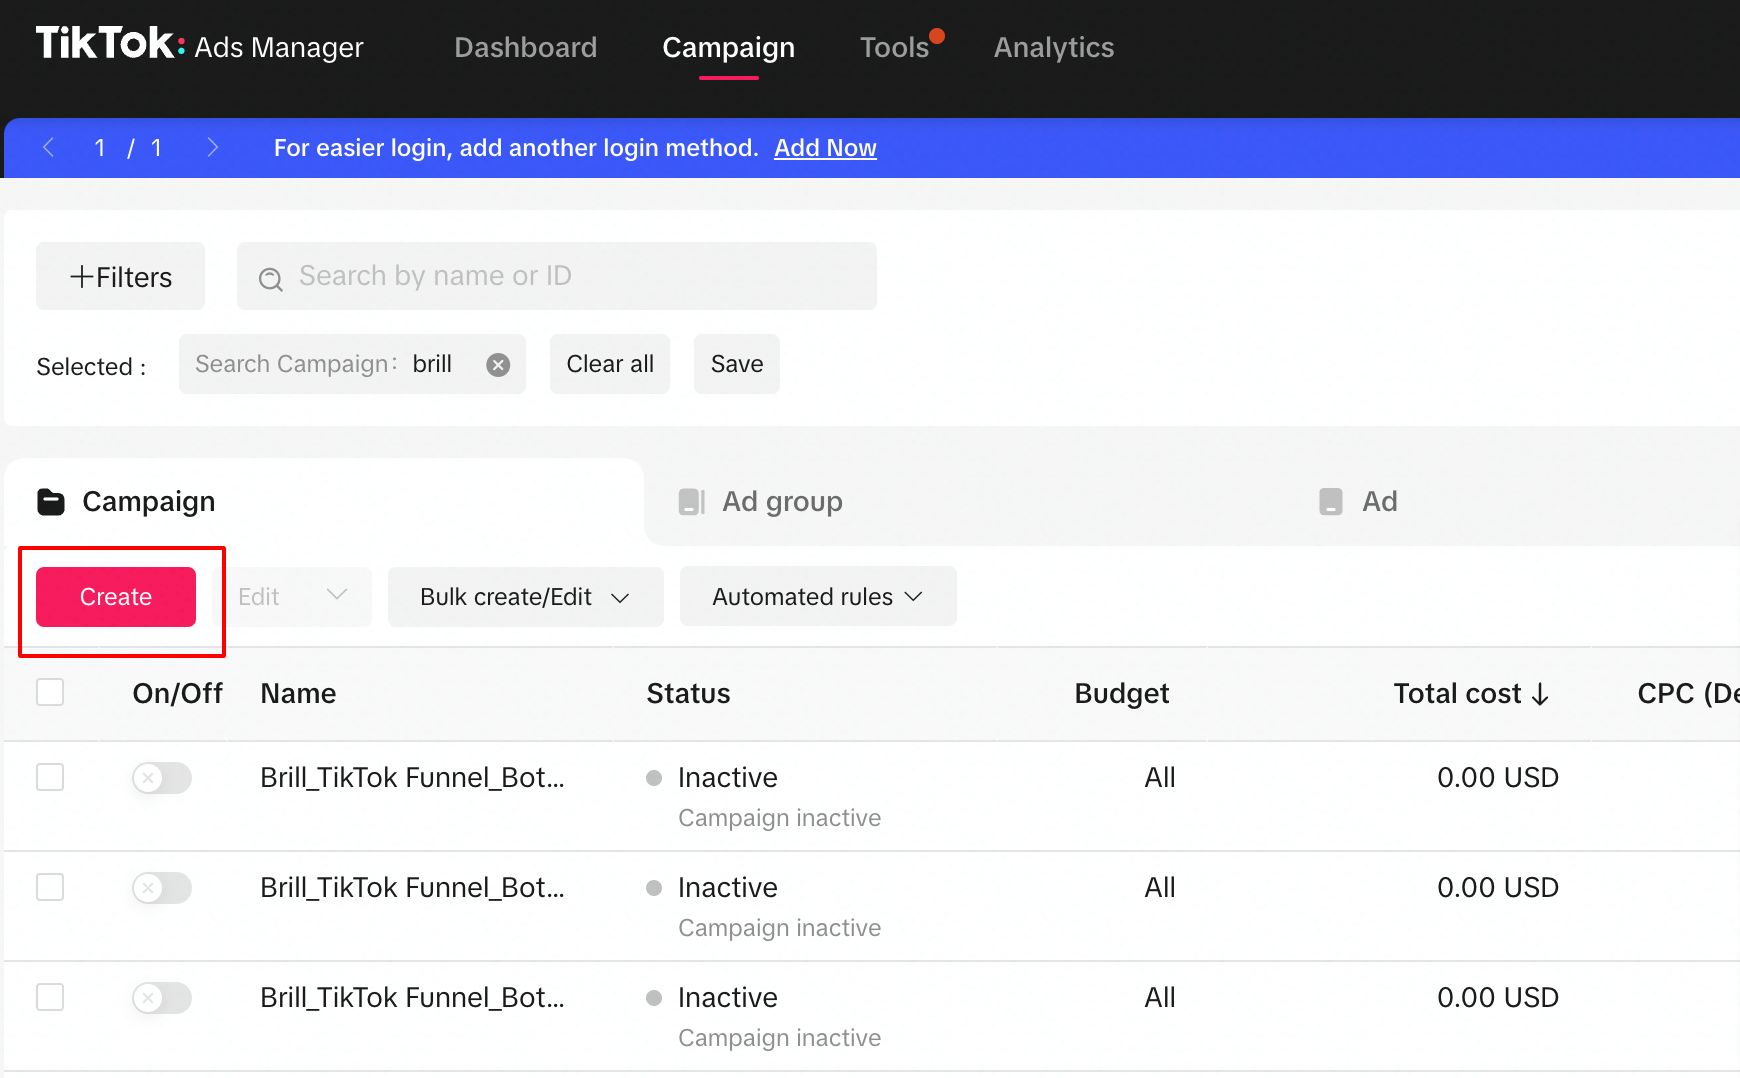
Task: Switch to the Analytics tab
Action: 1054,47
